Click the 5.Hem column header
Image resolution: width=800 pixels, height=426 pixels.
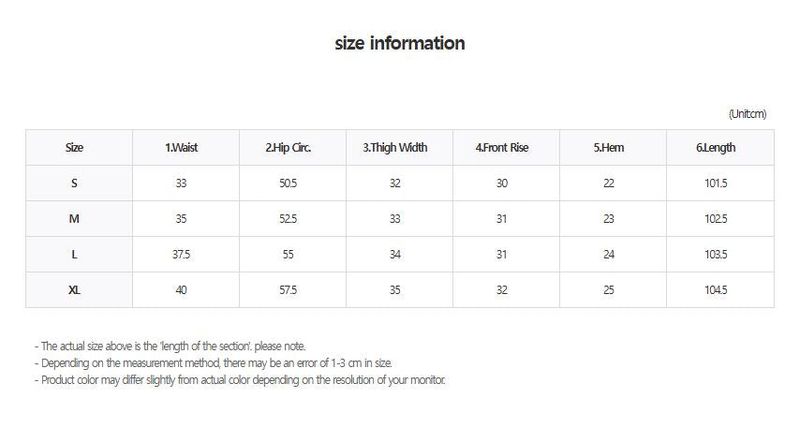click(x=609, y=147)
